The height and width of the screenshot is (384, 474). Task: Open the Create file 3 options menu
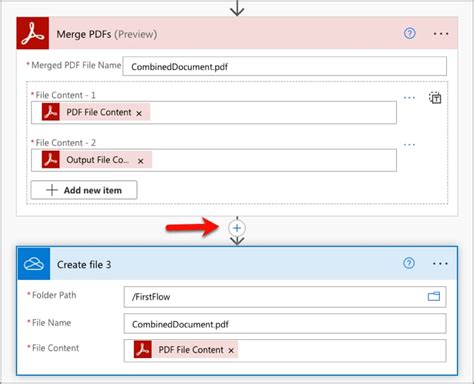tap(440, 264)
